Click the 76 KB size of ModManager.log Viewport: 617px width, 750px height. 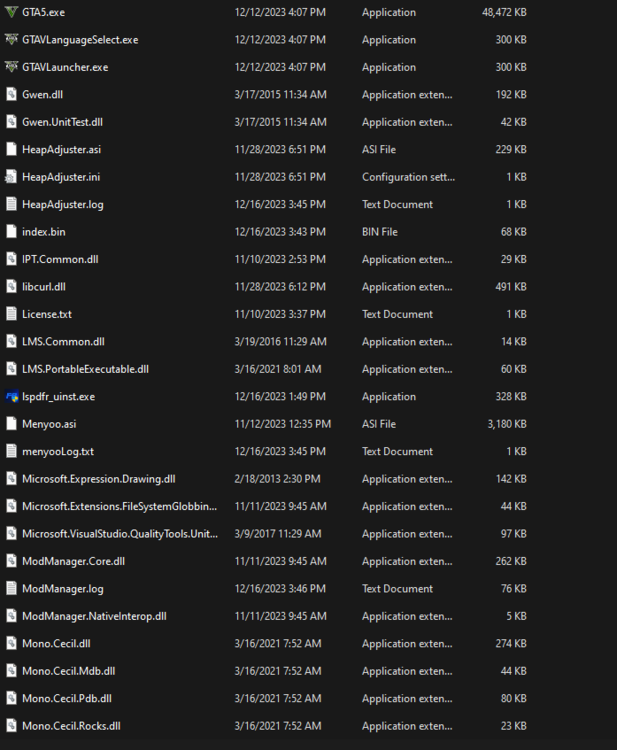coord(514,589)
